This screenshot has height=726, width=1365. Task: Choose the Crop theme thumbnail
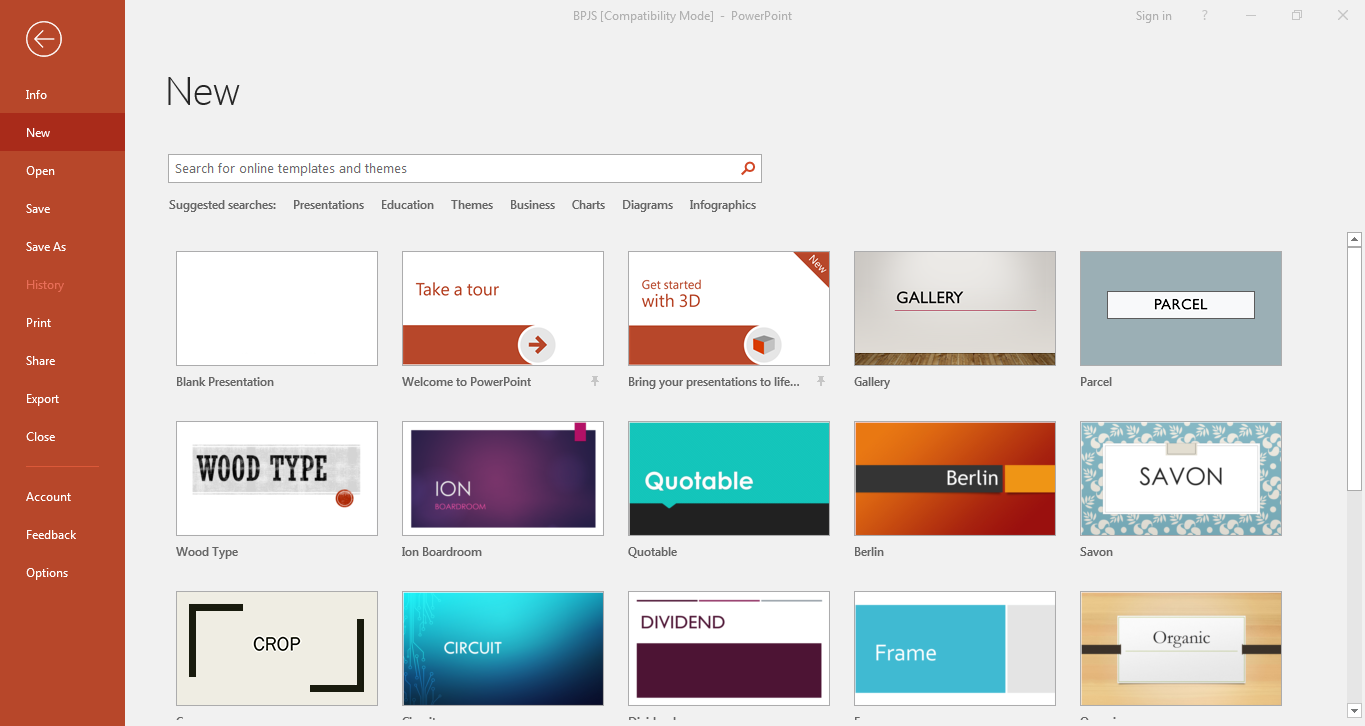(277, 648)
